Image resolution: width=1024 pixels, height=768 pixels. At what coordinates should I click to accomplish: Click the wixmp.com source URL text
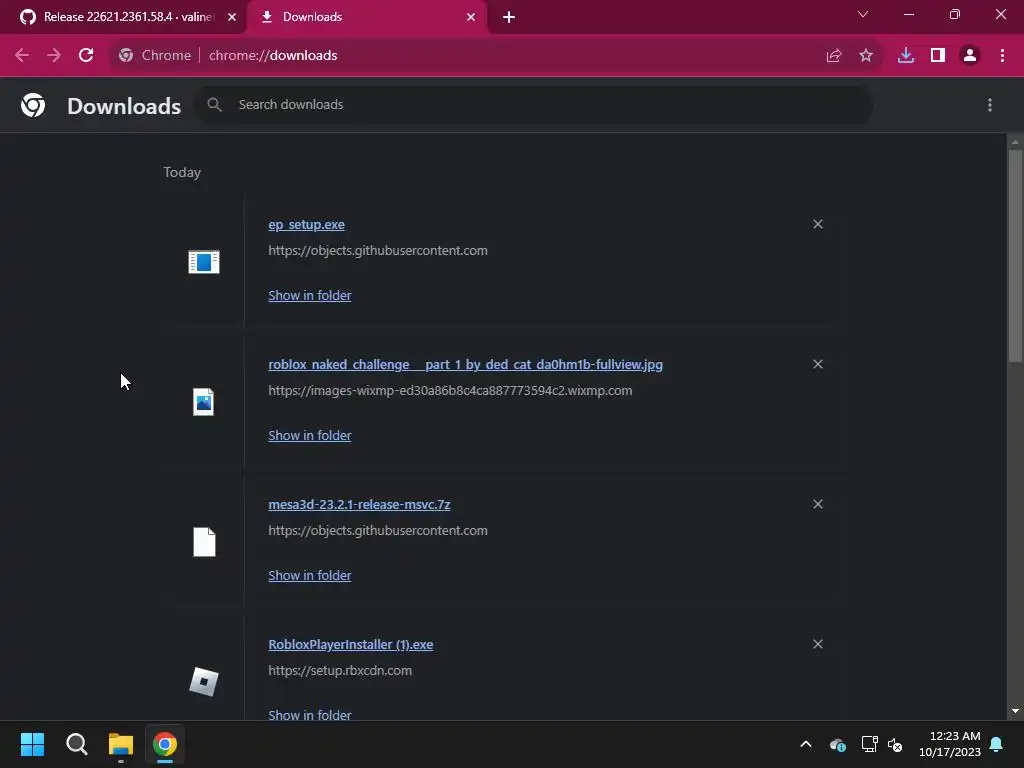pos(450,391)
